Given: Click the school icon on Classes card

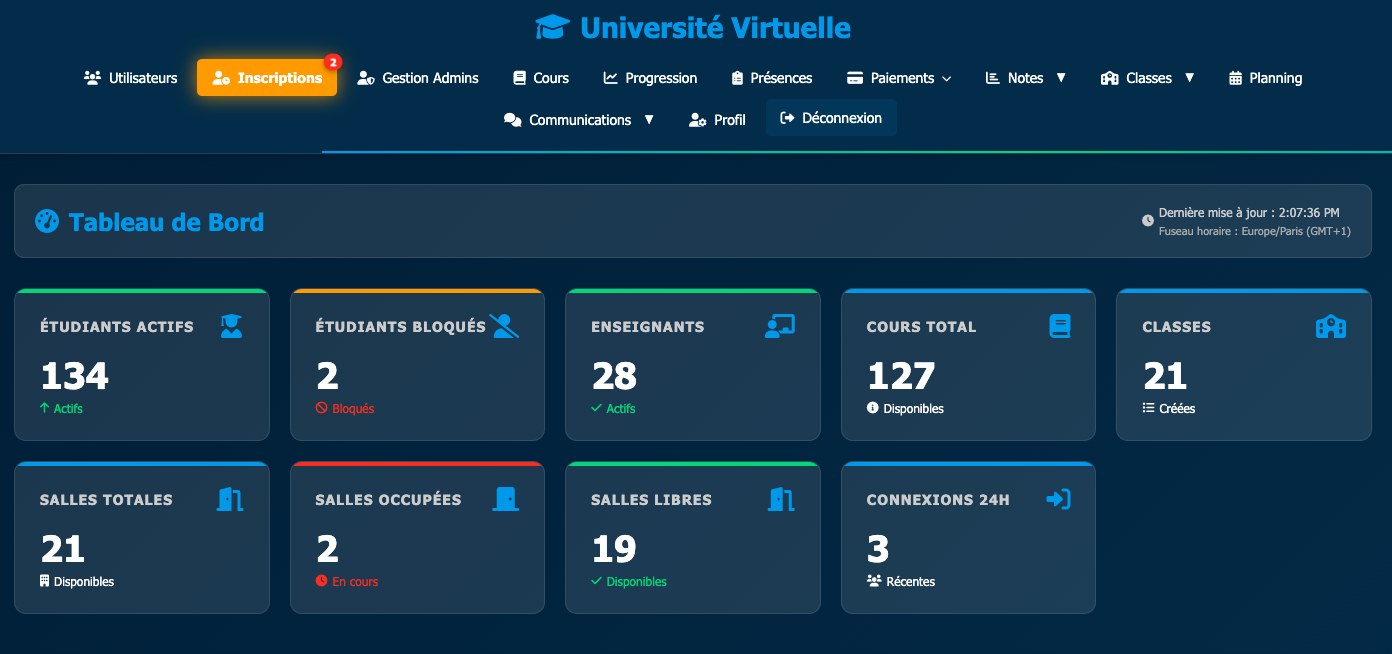Looking at the screenshot, I should pyautogui.click(x=1330, y=326).
